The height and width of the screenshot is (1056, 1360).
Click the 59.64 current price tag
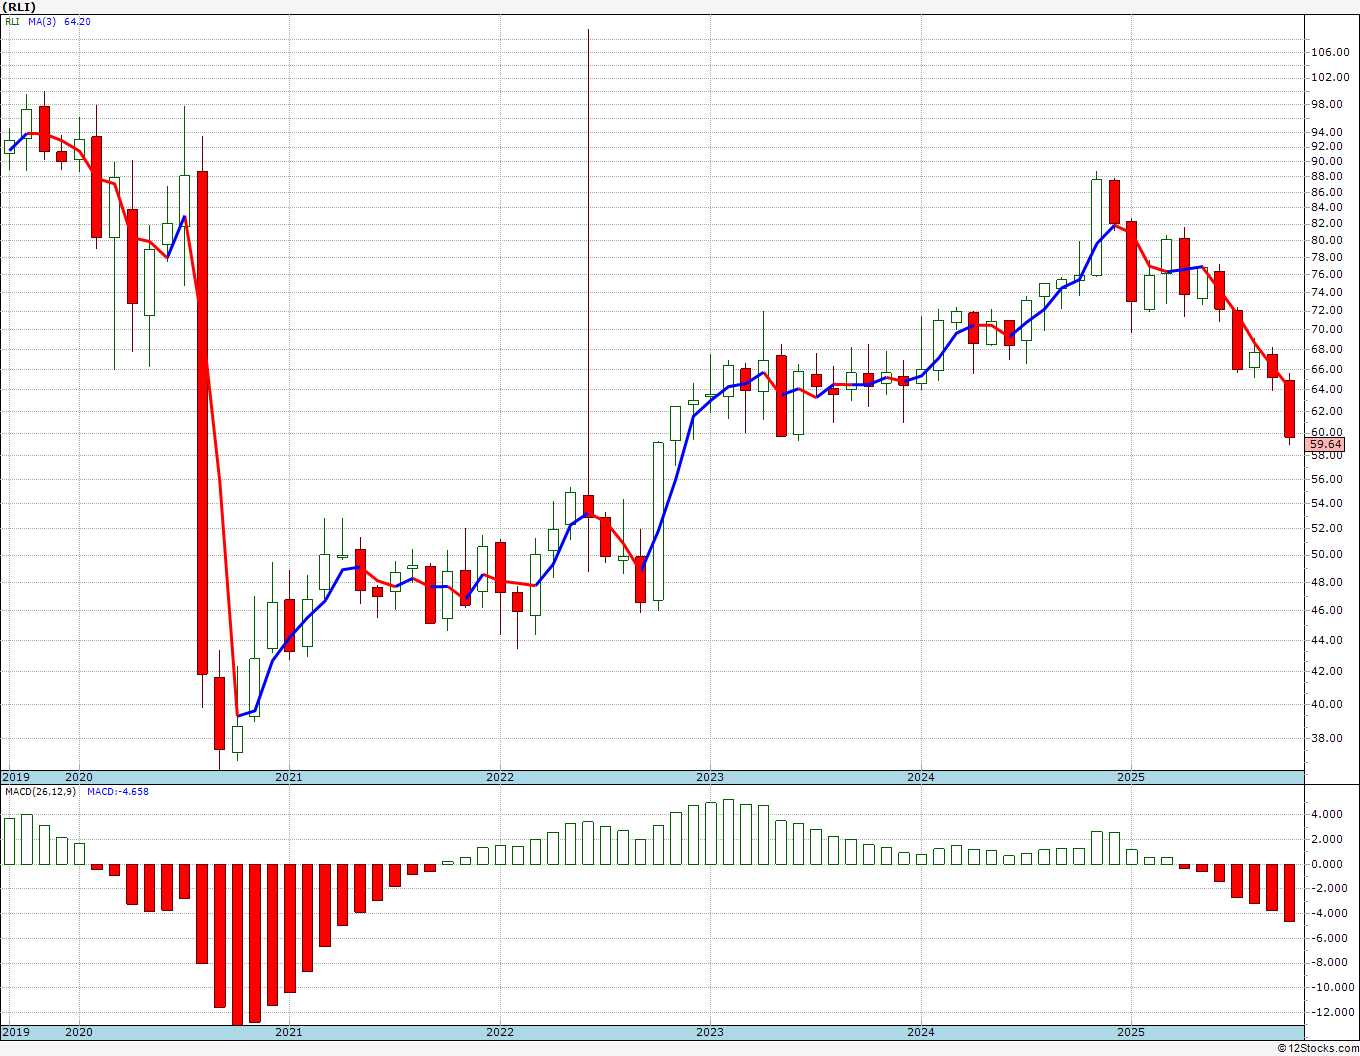[1326, 444]
